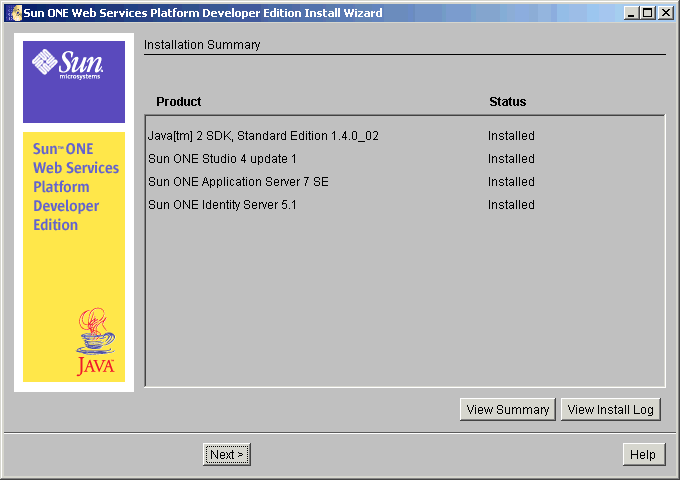This screenshot has width=680, height=480.
Task: Click the Next > button
Action: 226,454
